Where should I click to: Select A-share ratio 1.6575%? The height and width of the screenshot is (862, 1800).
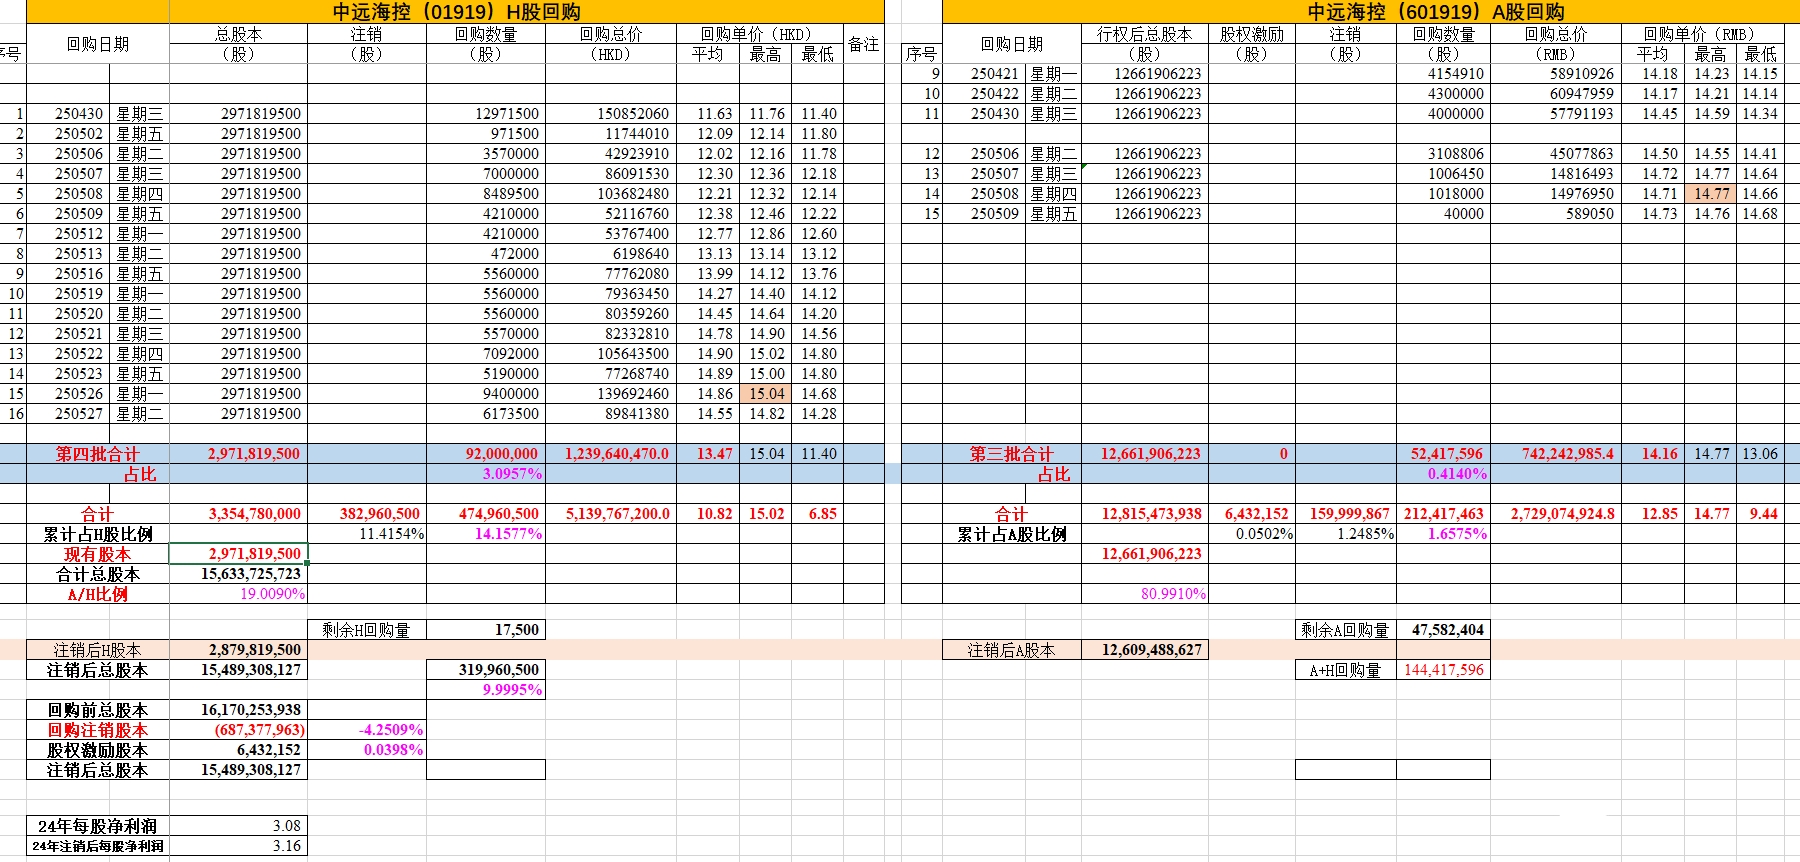click(1443, 534)
